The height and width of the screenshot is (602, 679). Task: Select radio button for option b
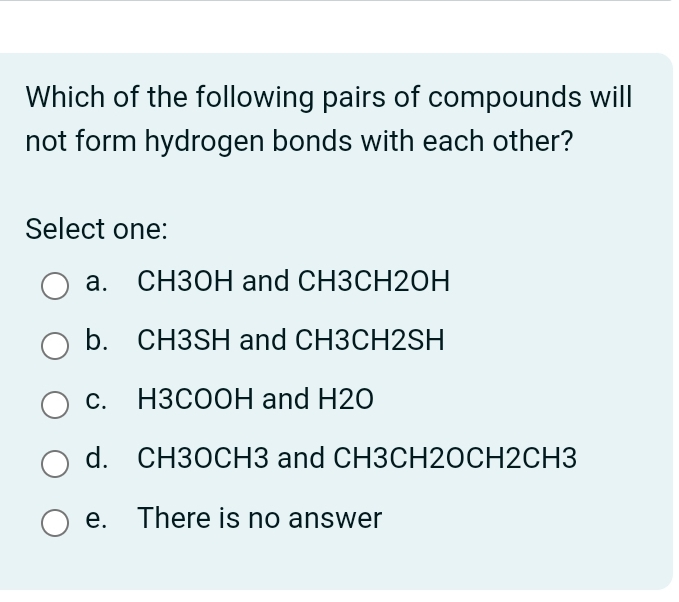(54, 345)
